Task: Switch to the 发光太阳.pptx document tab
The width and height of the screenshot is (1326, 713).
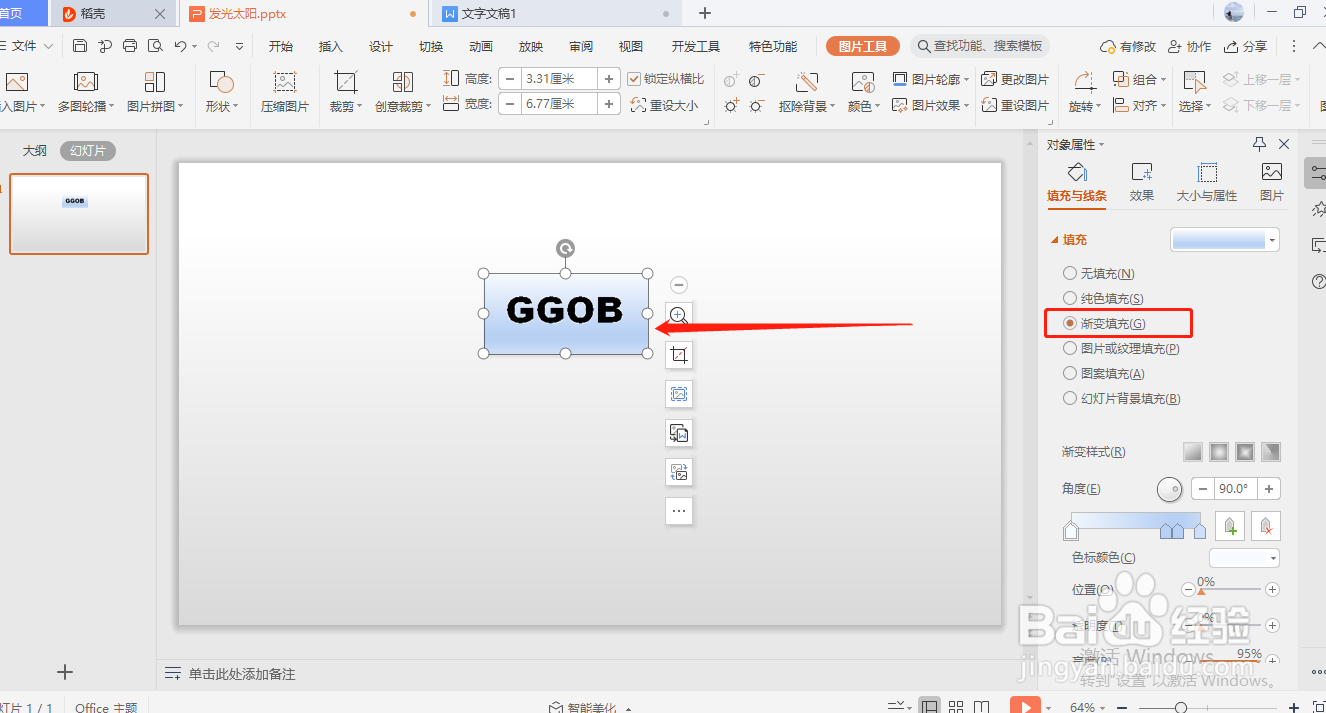Action: pyautogui.click(x=245, y=15)
